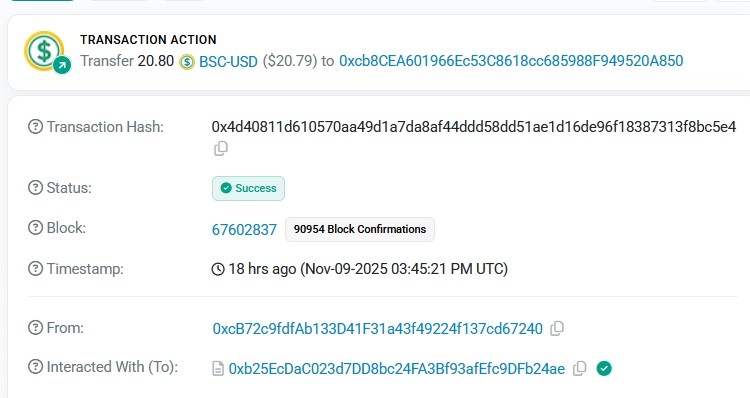
Task: Click the Timestamp help question icon
Action: (x=35, y=269)
